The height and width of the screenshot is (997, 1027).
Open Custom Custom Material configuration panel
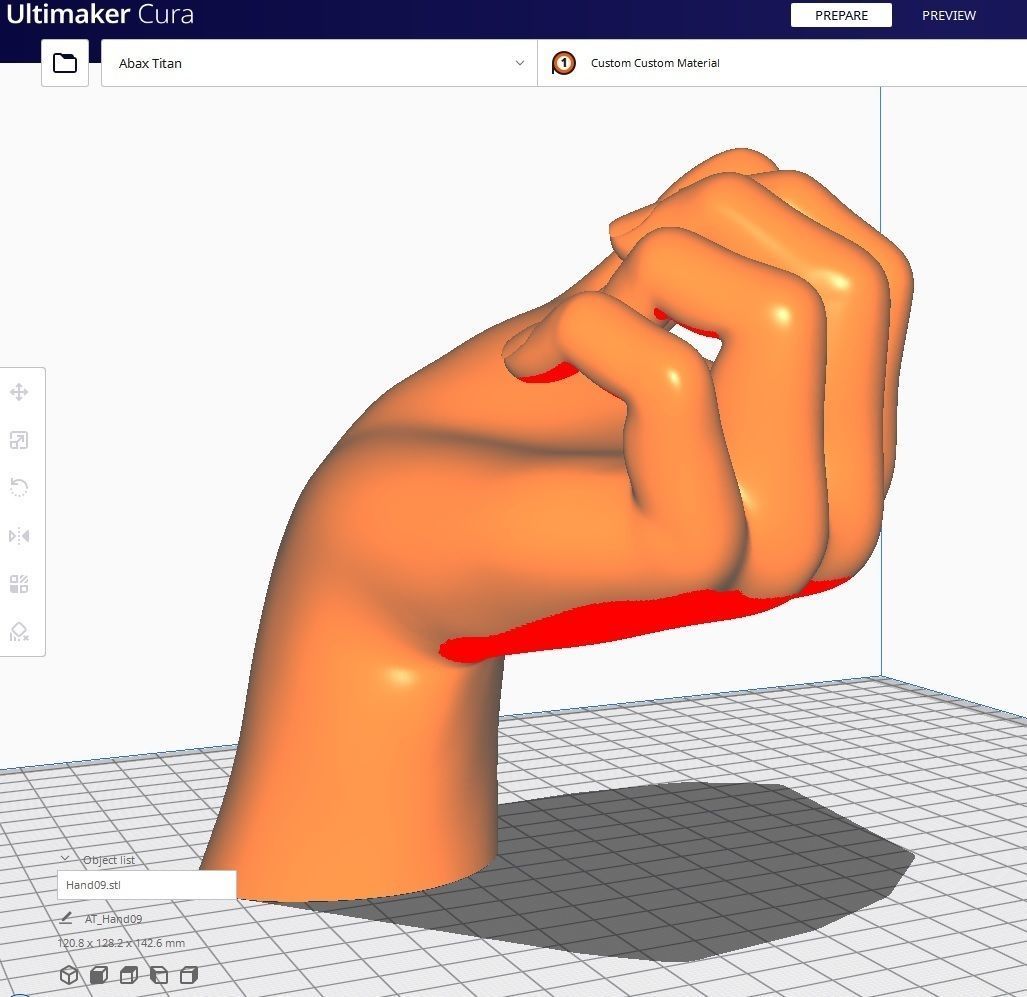point(782,63)
